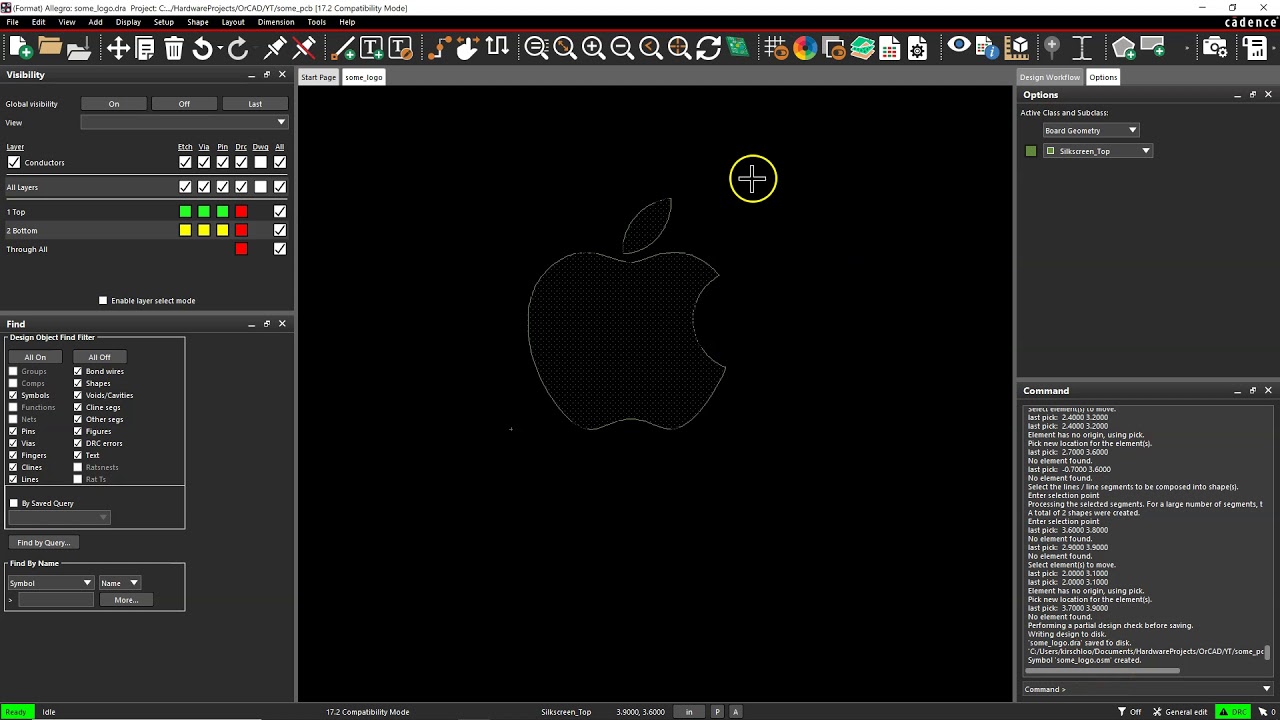Toggle the 1 Top layer All checkbox
The image size is (1280, 720).
pos(280,212)
